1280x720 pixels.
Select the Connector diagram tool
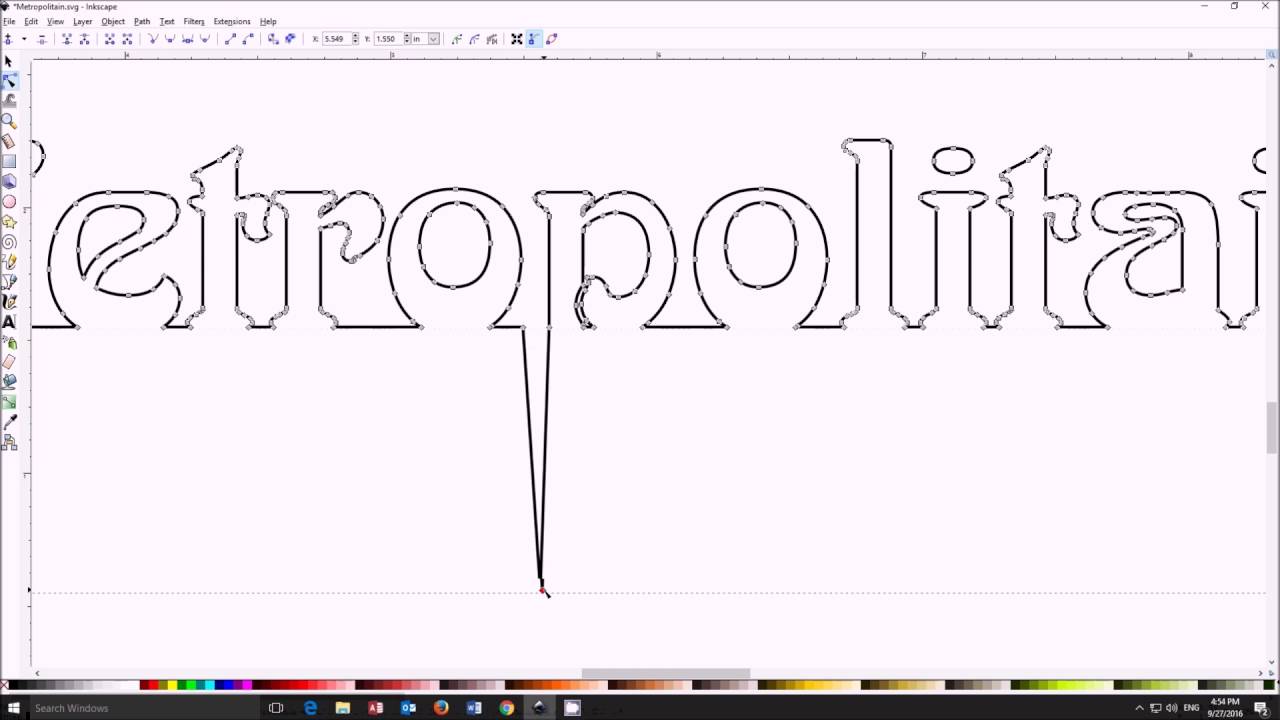(9, 442)
